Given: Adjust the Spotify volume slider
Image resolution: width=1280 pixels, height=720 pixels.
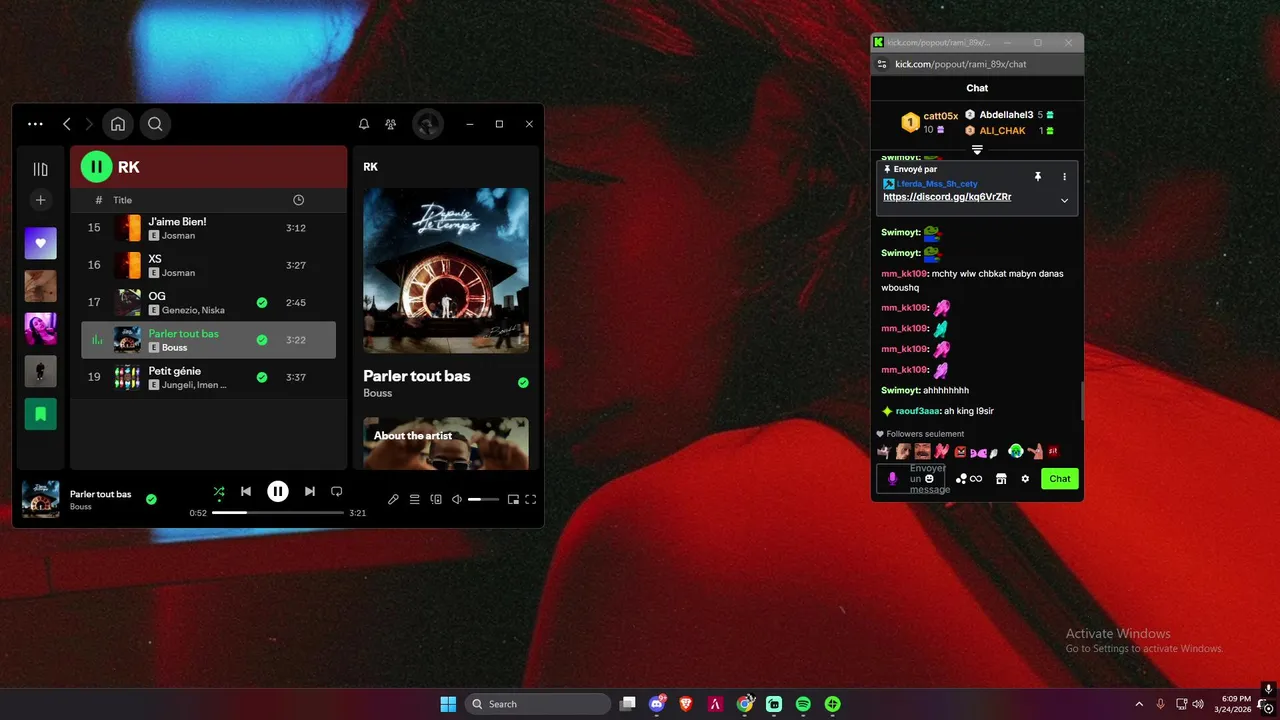Looking at the screenshot, I should pos(483,499).
